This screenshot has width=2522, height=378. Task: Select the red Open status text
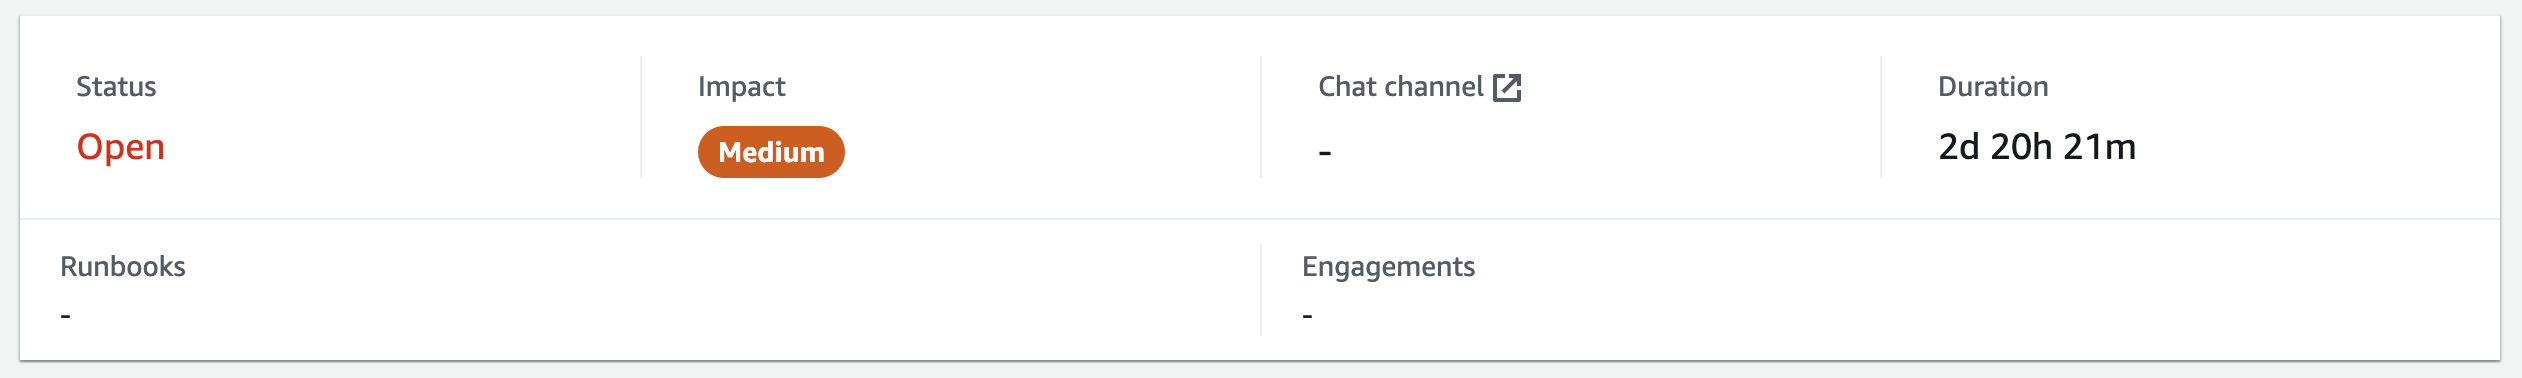[121, 147]
